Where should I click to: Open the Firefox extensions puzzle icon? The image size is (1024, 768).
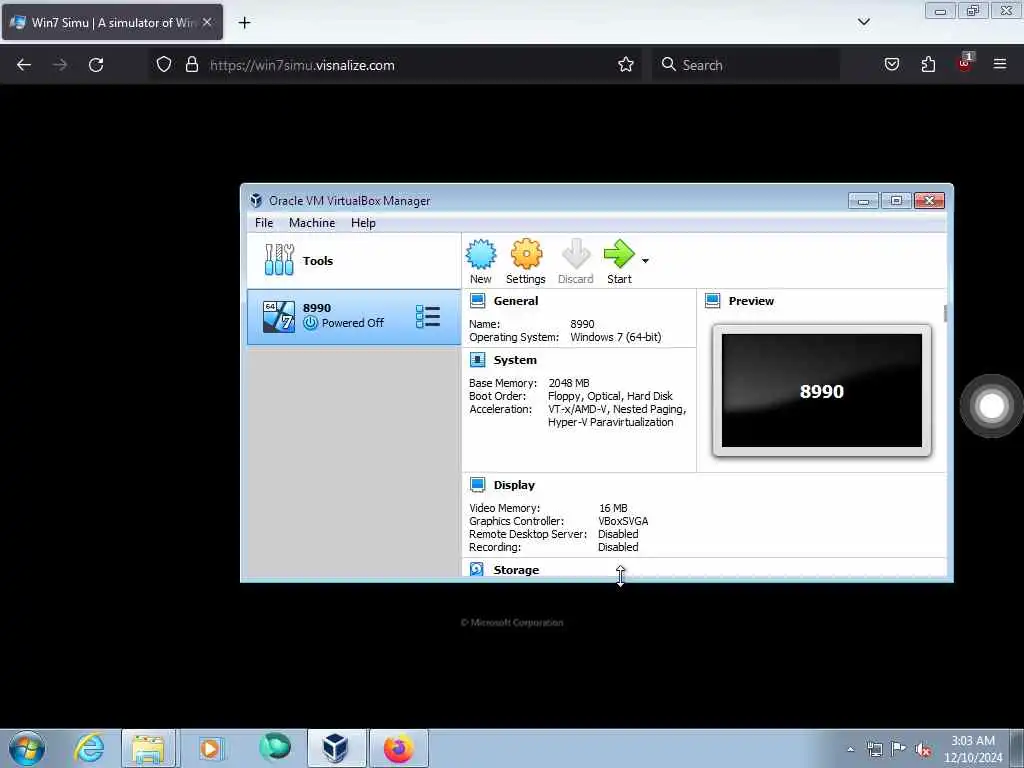coord(928,65)
